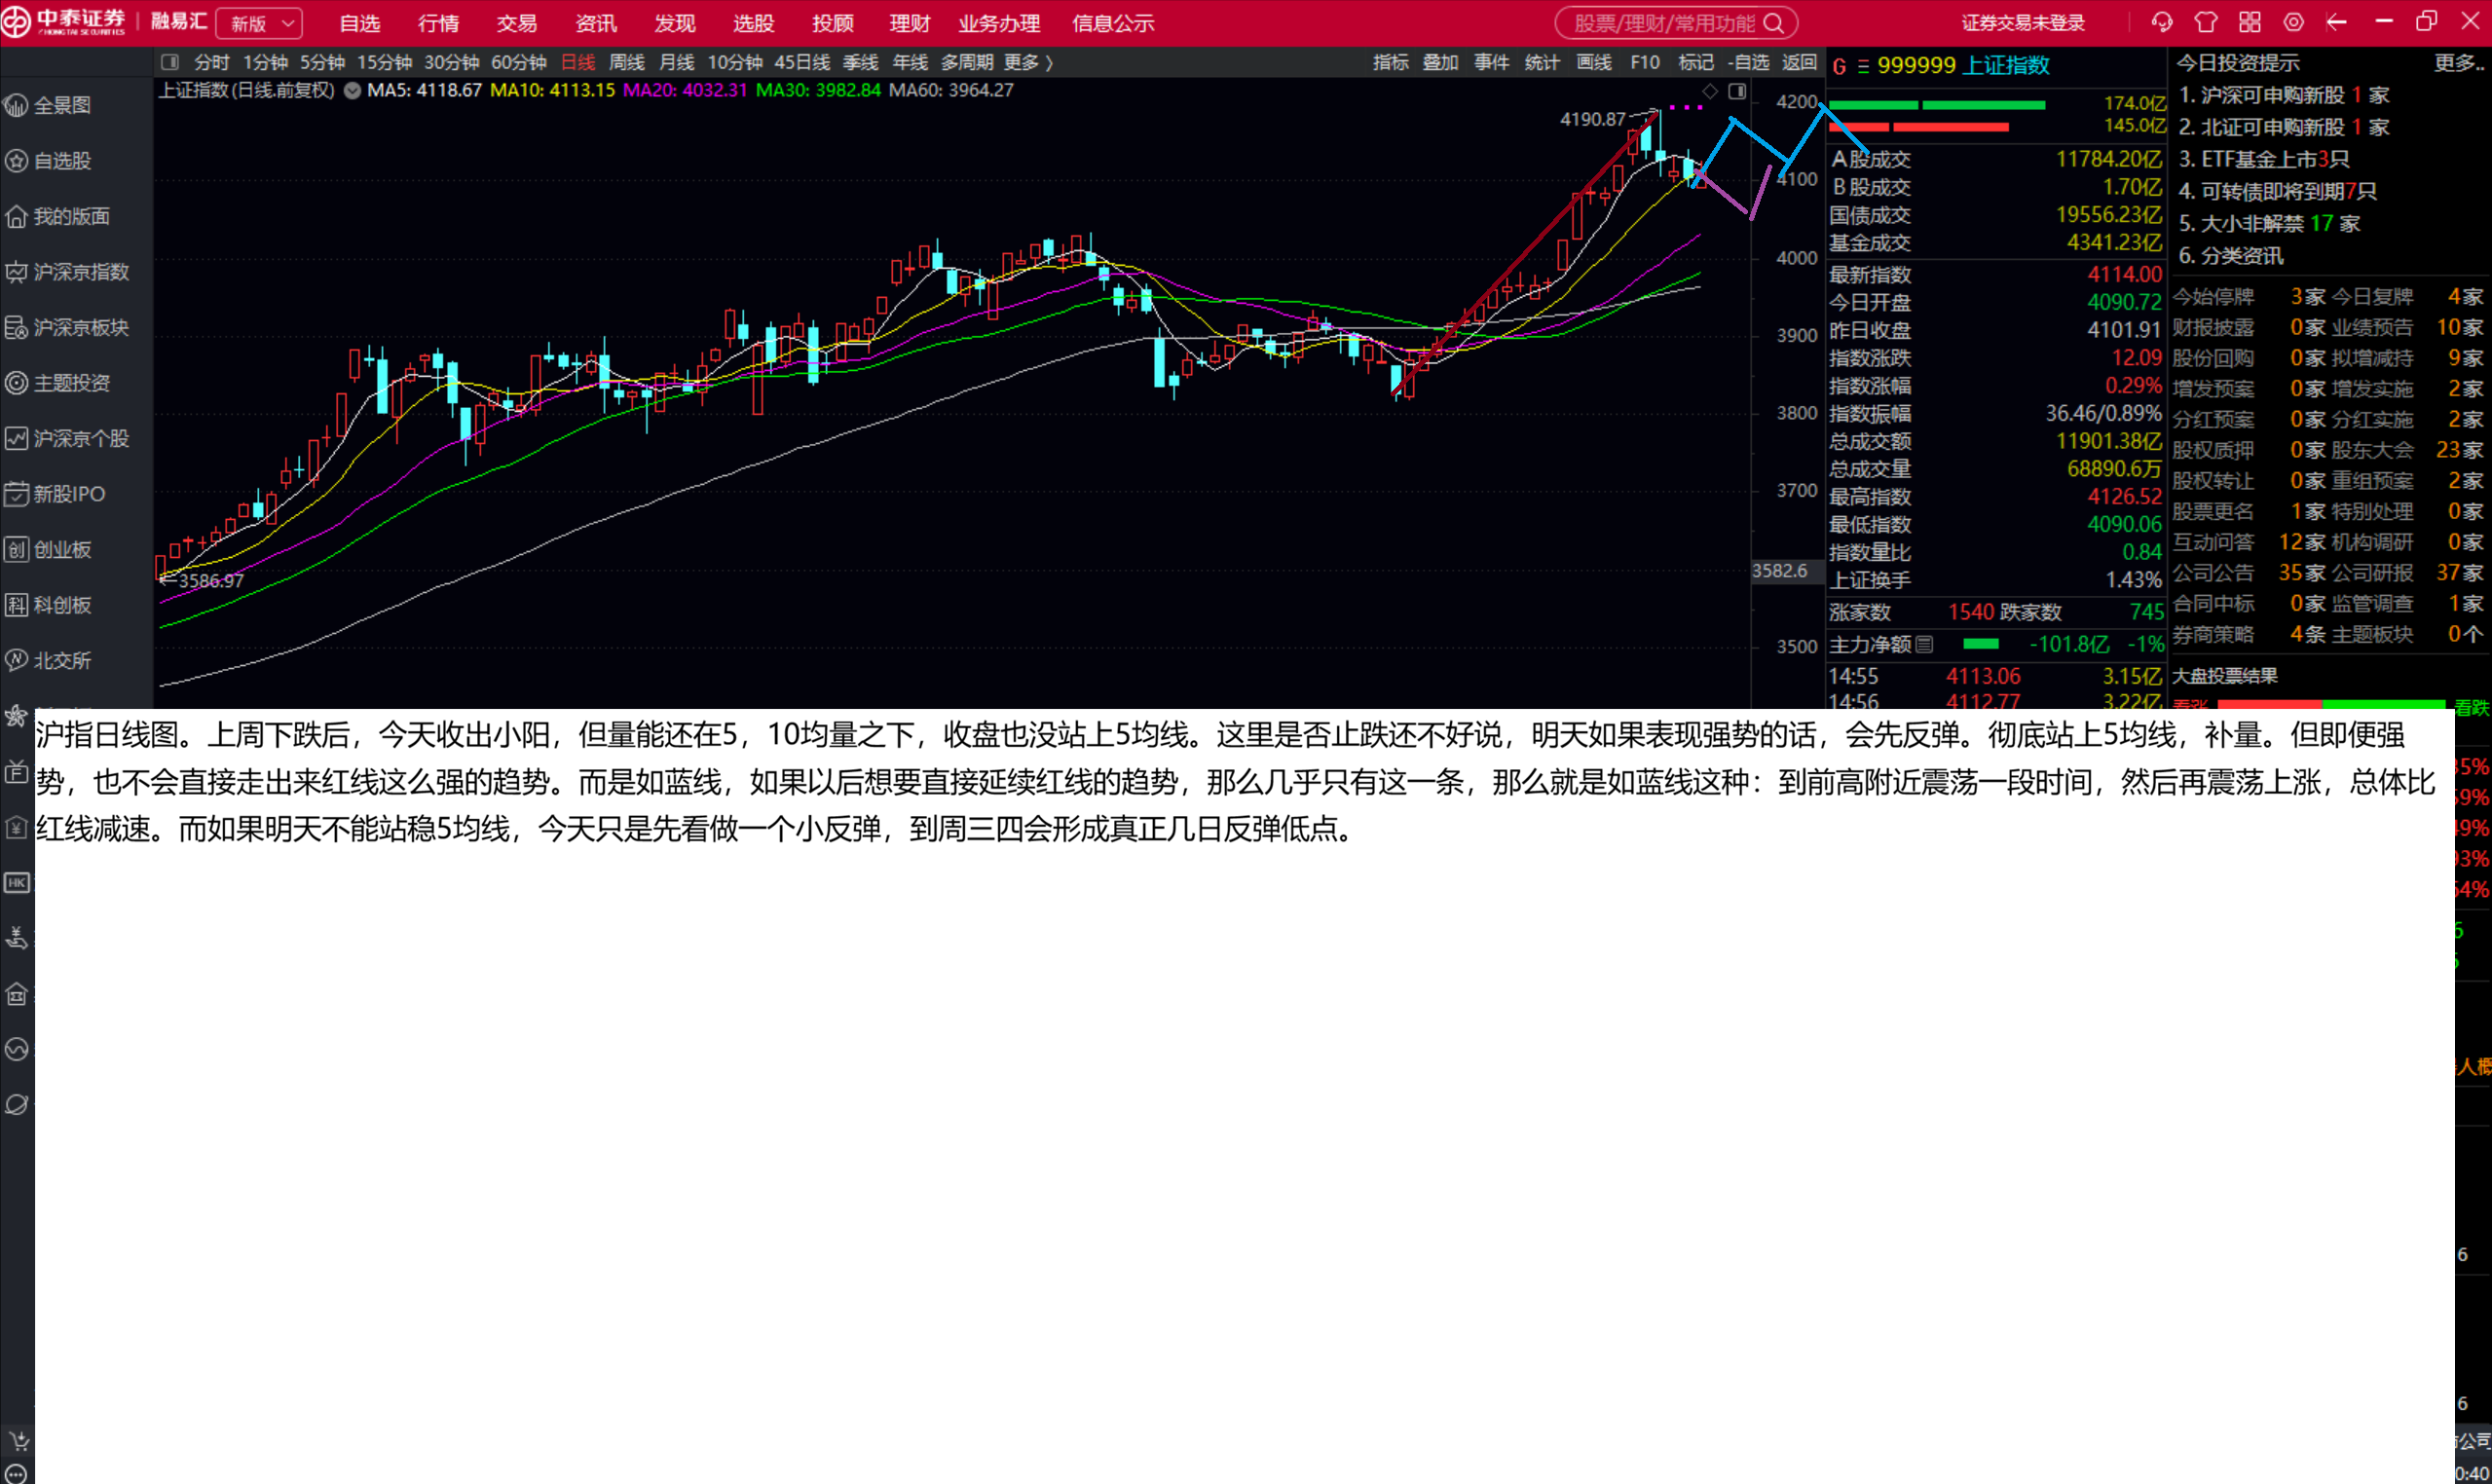The image size is (2492, 1484).
Task: Toggle the diamond marker icon on chart
Action: [1710, 91]
